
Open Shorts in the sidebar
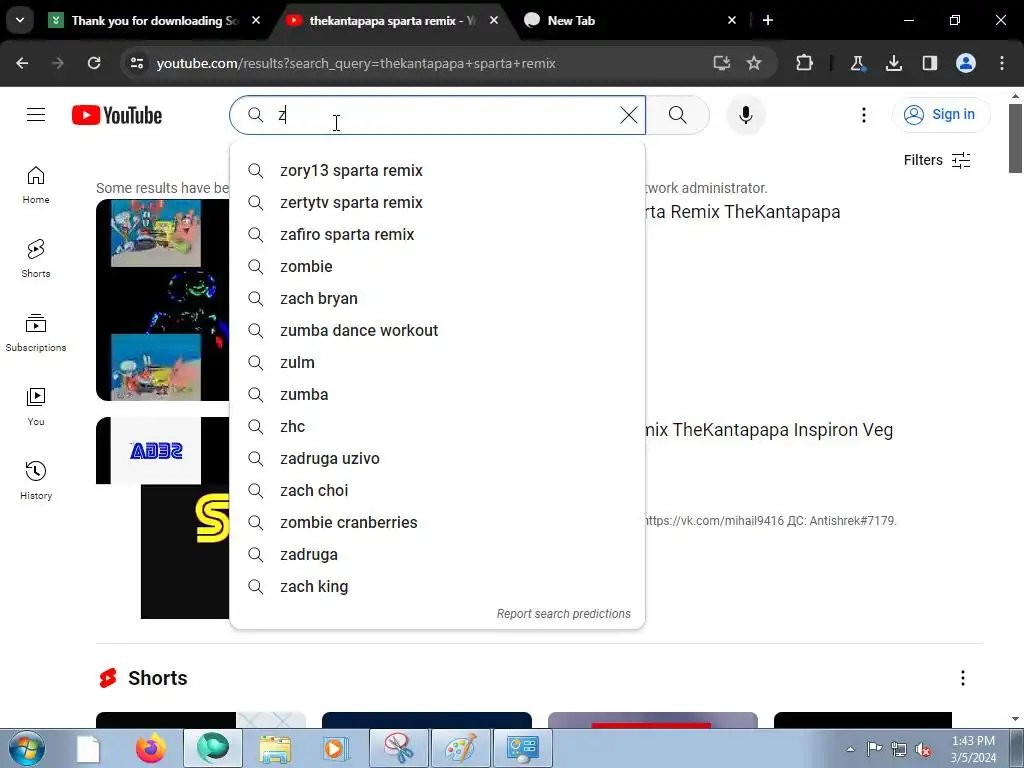click(36, 259)
